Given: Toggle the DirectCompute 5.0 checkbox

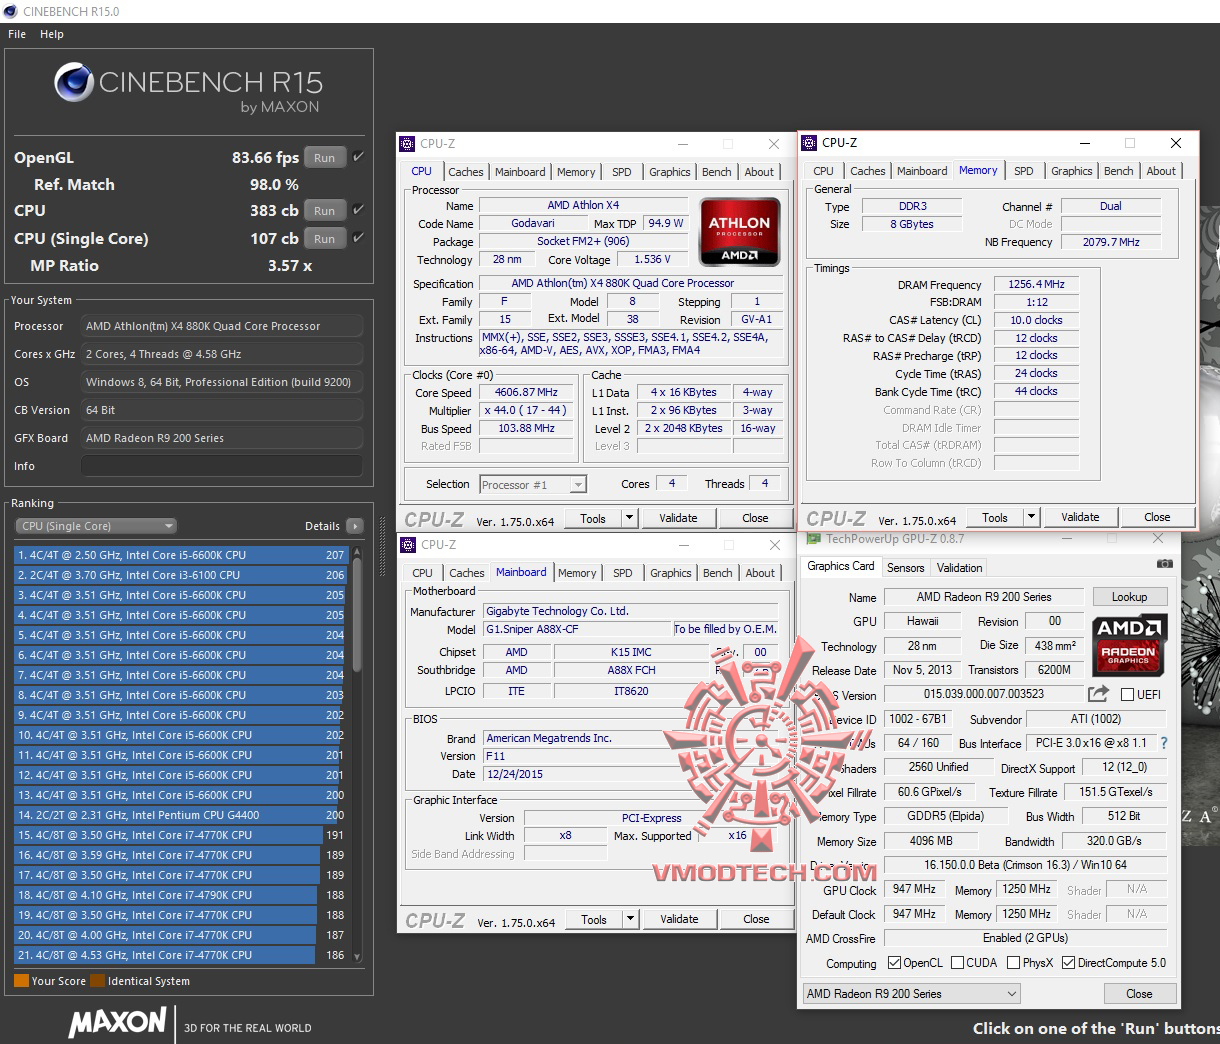Looking at the screenshot, I should coord(1069,963).
